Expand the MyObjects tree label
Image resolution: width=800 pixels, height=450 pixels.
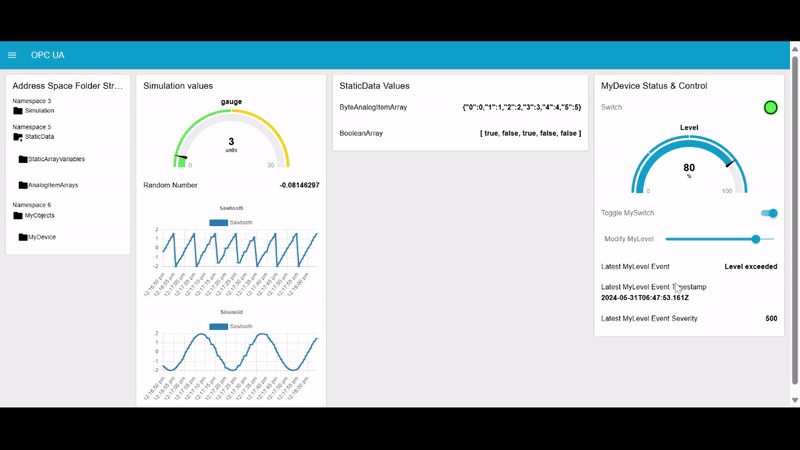click(40, 215)
